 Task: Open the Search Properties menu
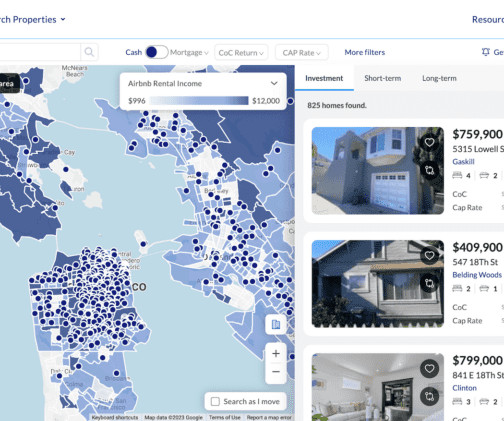pos(33,20)
